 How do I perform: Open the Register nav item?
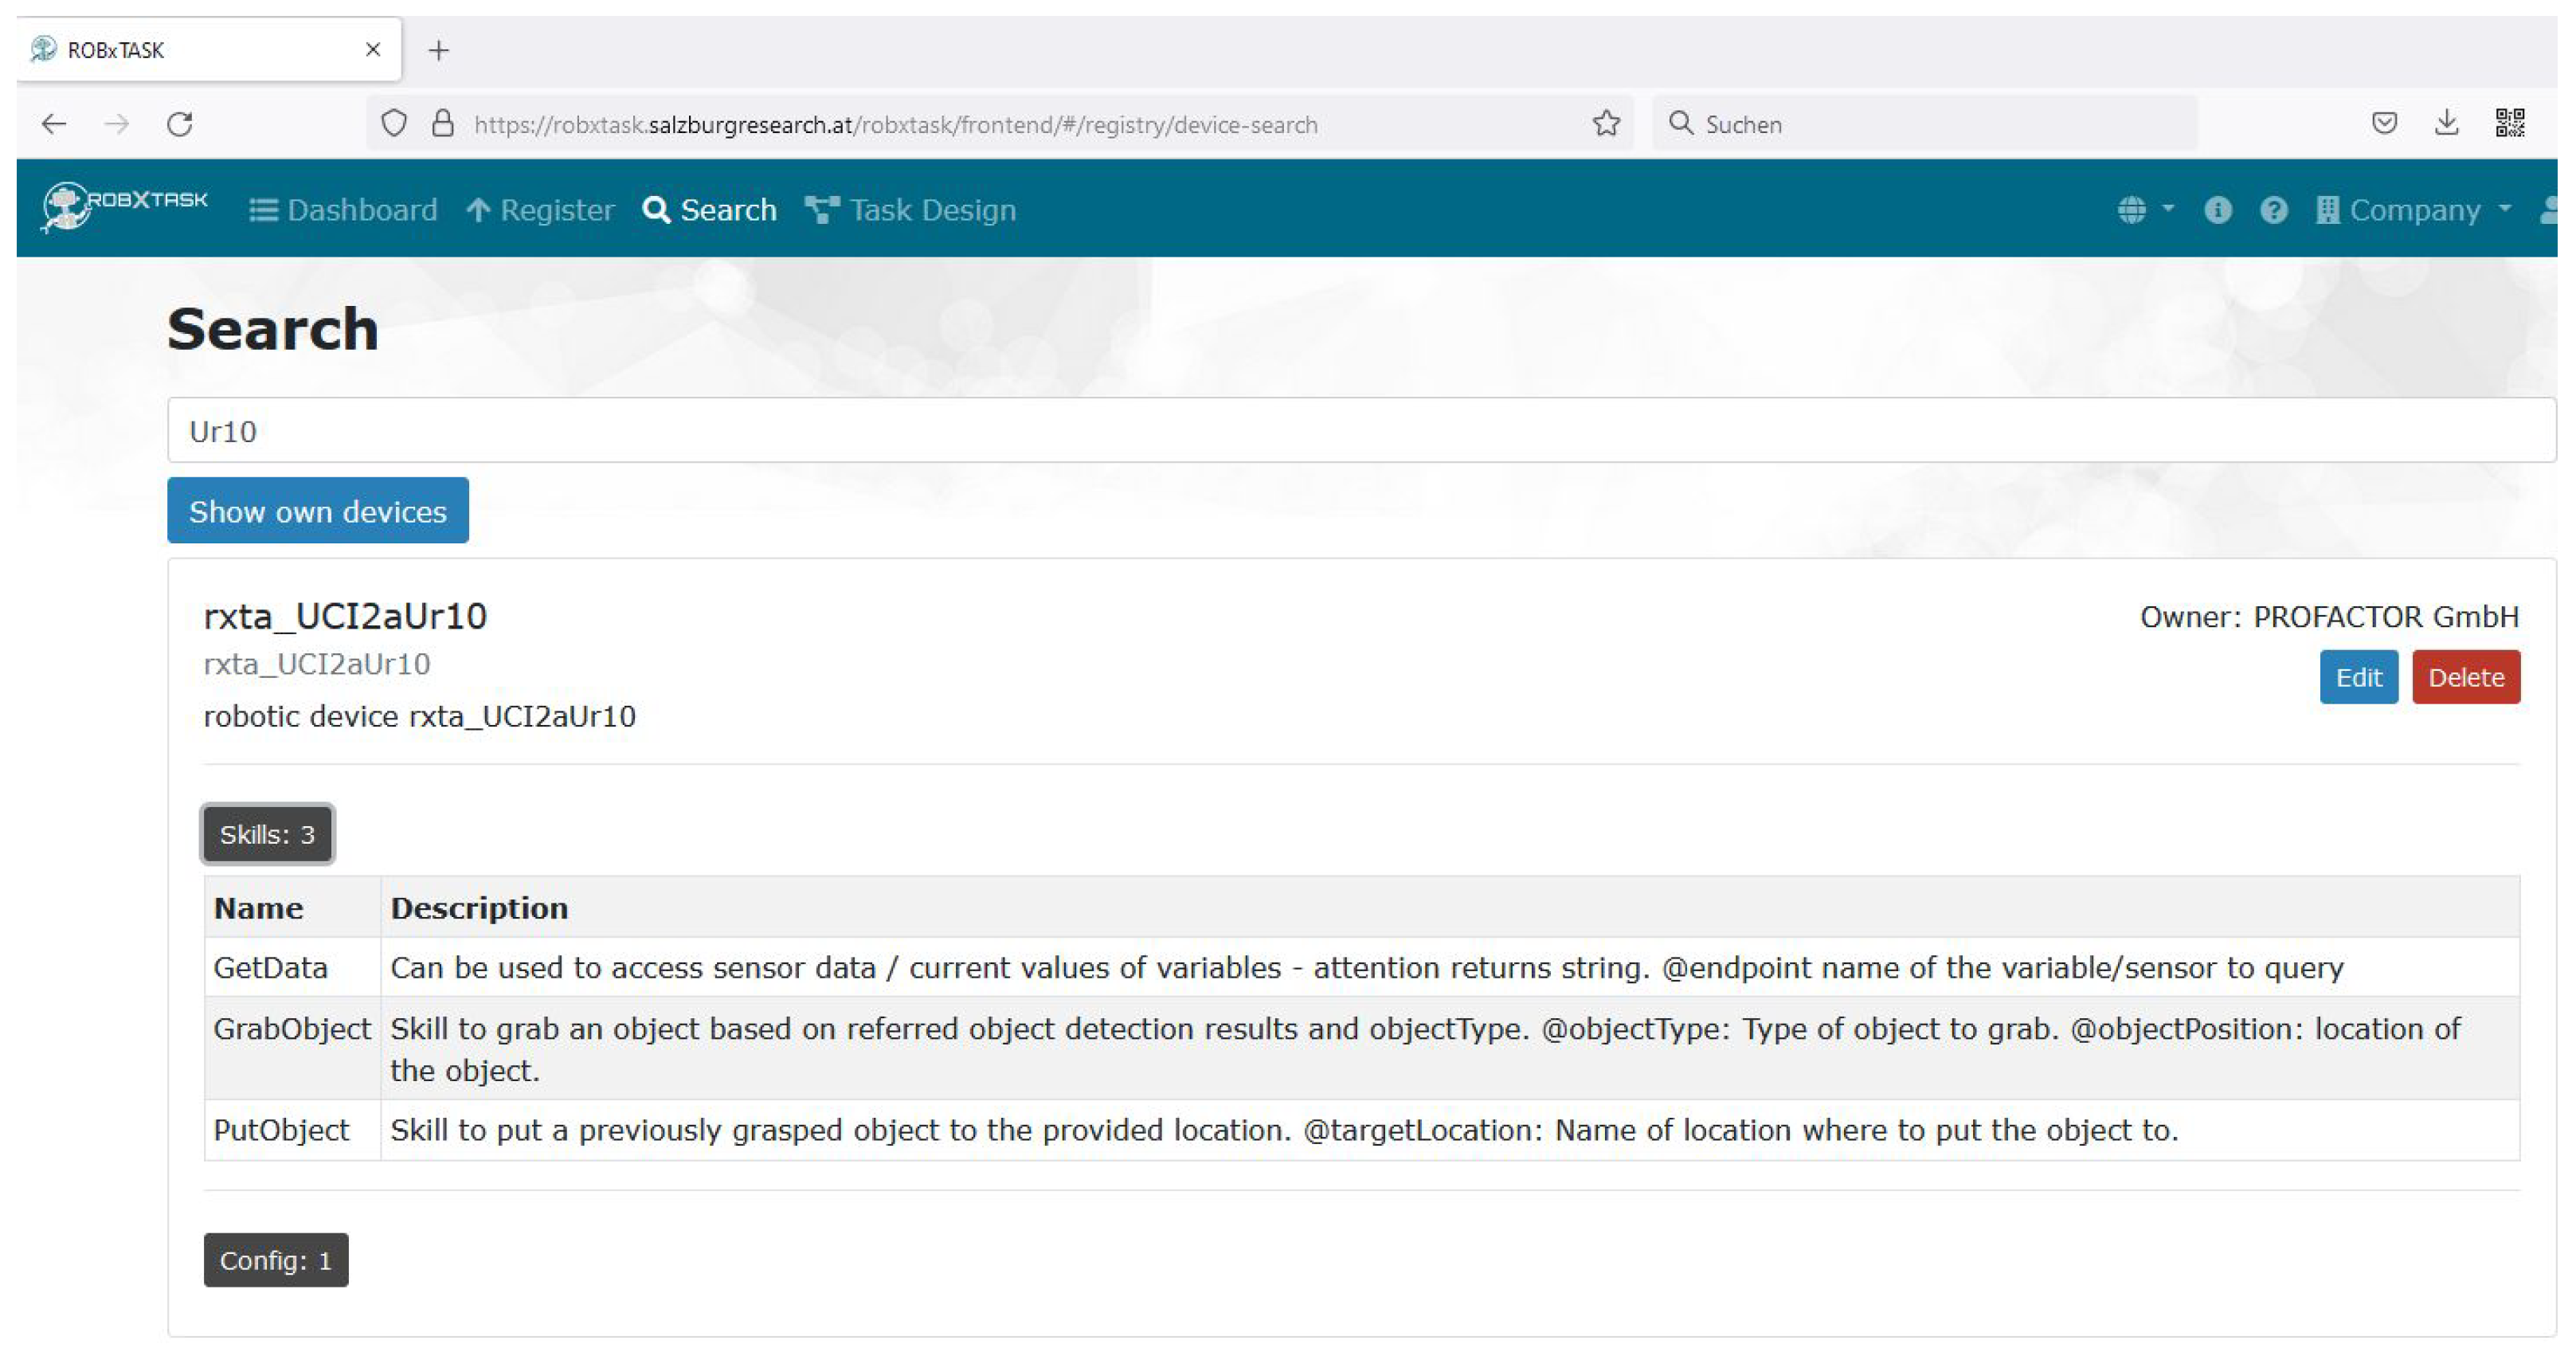[540, 210]
